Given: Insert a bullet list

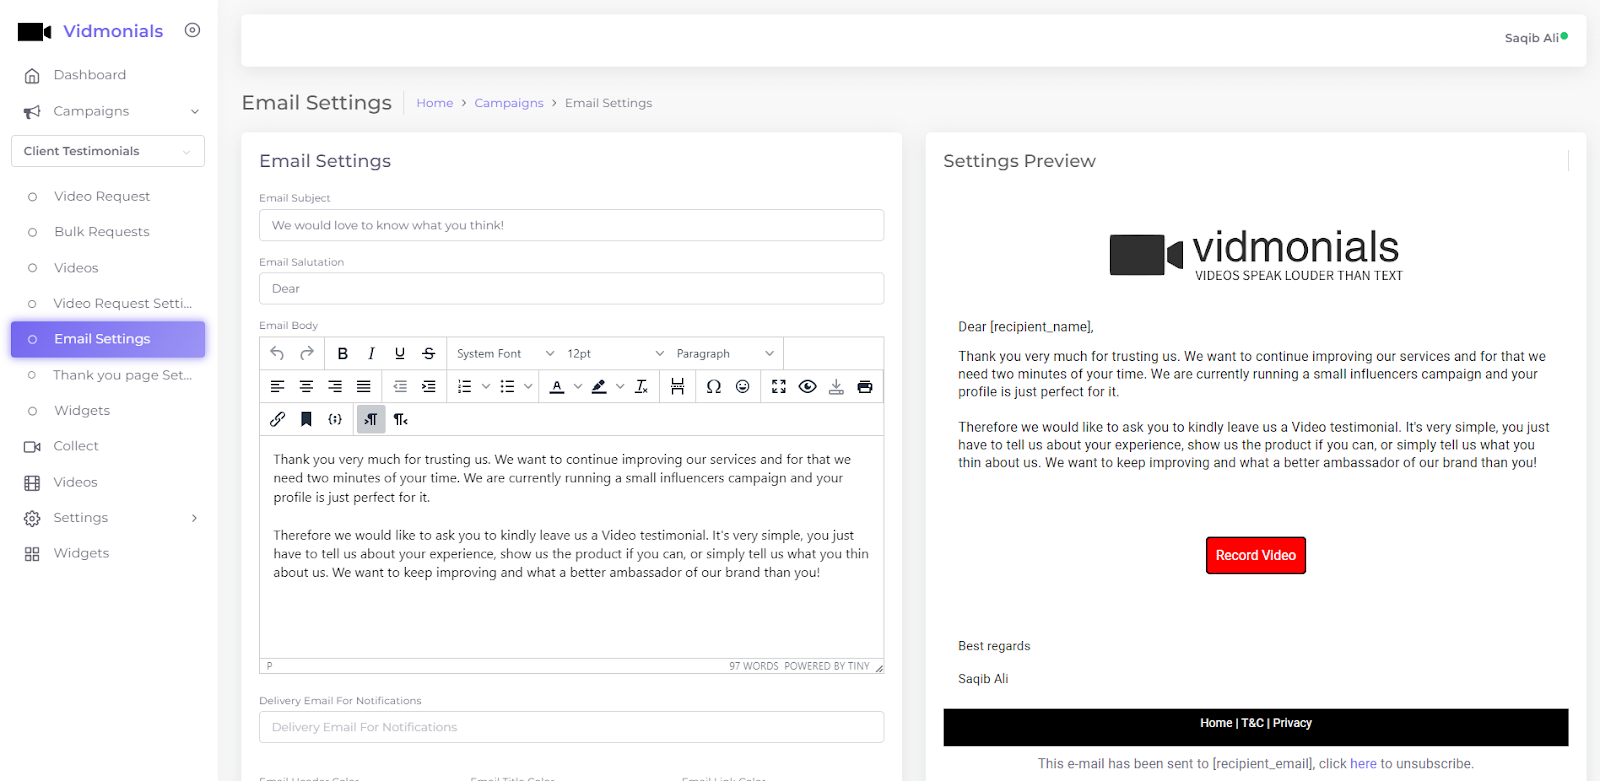Looking at the screenshot, I should tap(508, 387).
